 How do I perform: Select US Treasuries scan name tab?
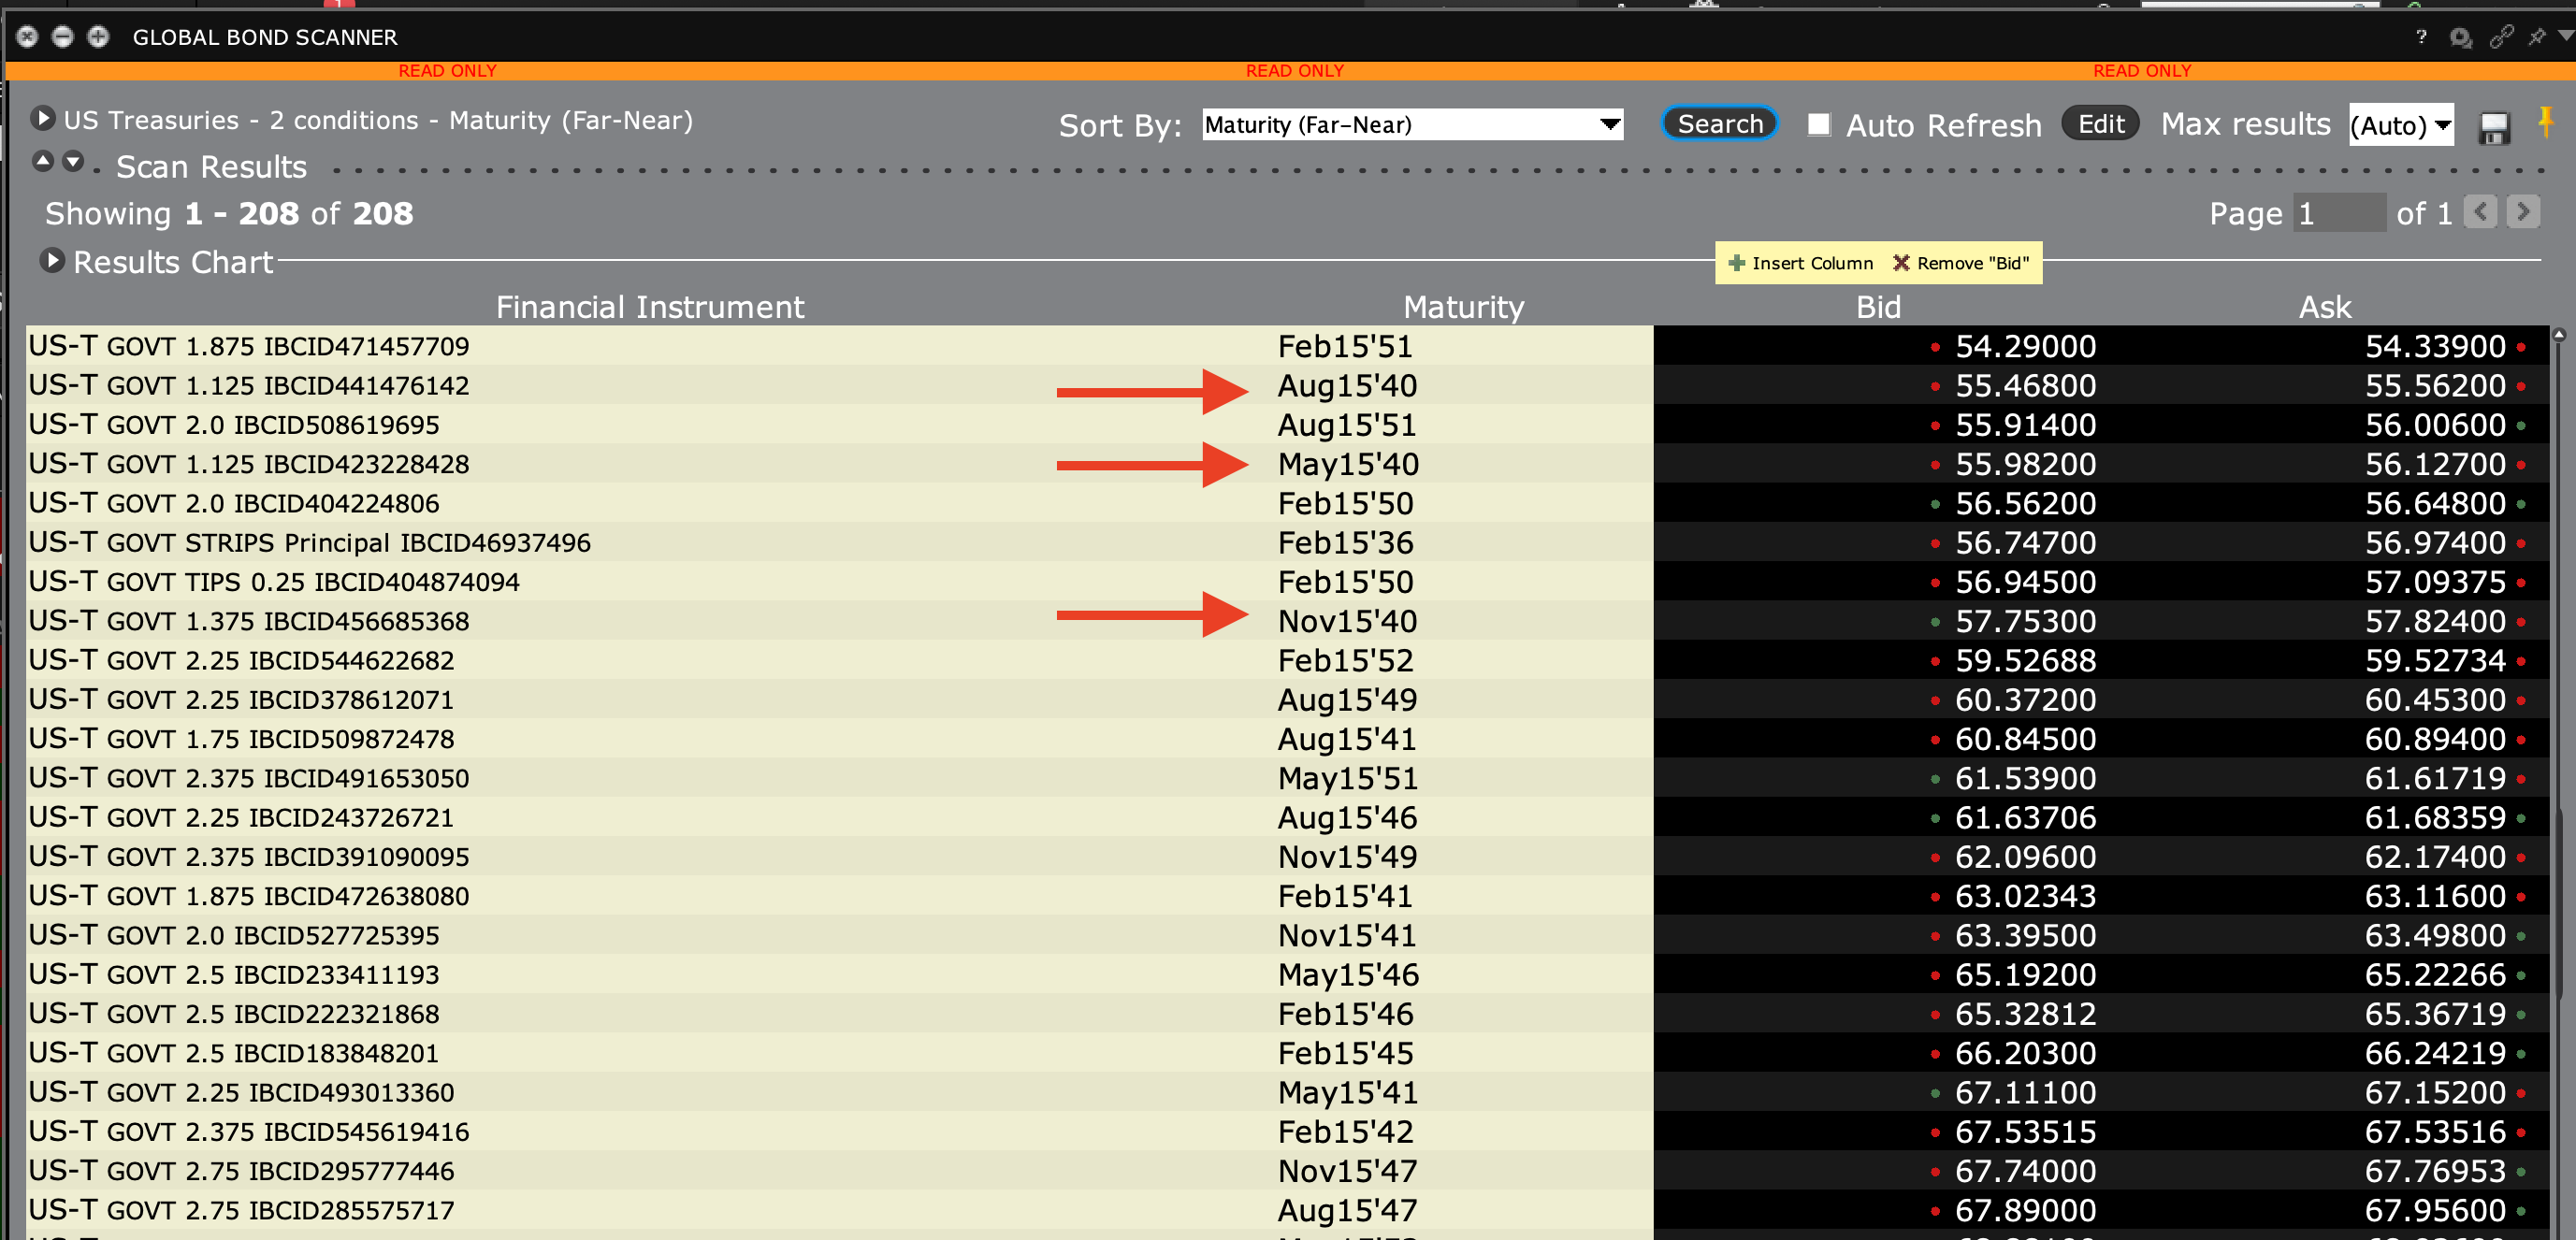(x=381, y=122)
